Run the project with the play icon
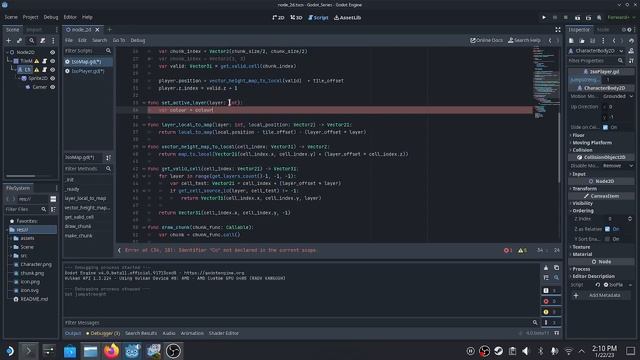The height and width of the screenshot is (360, 640). tap(544, 18)
